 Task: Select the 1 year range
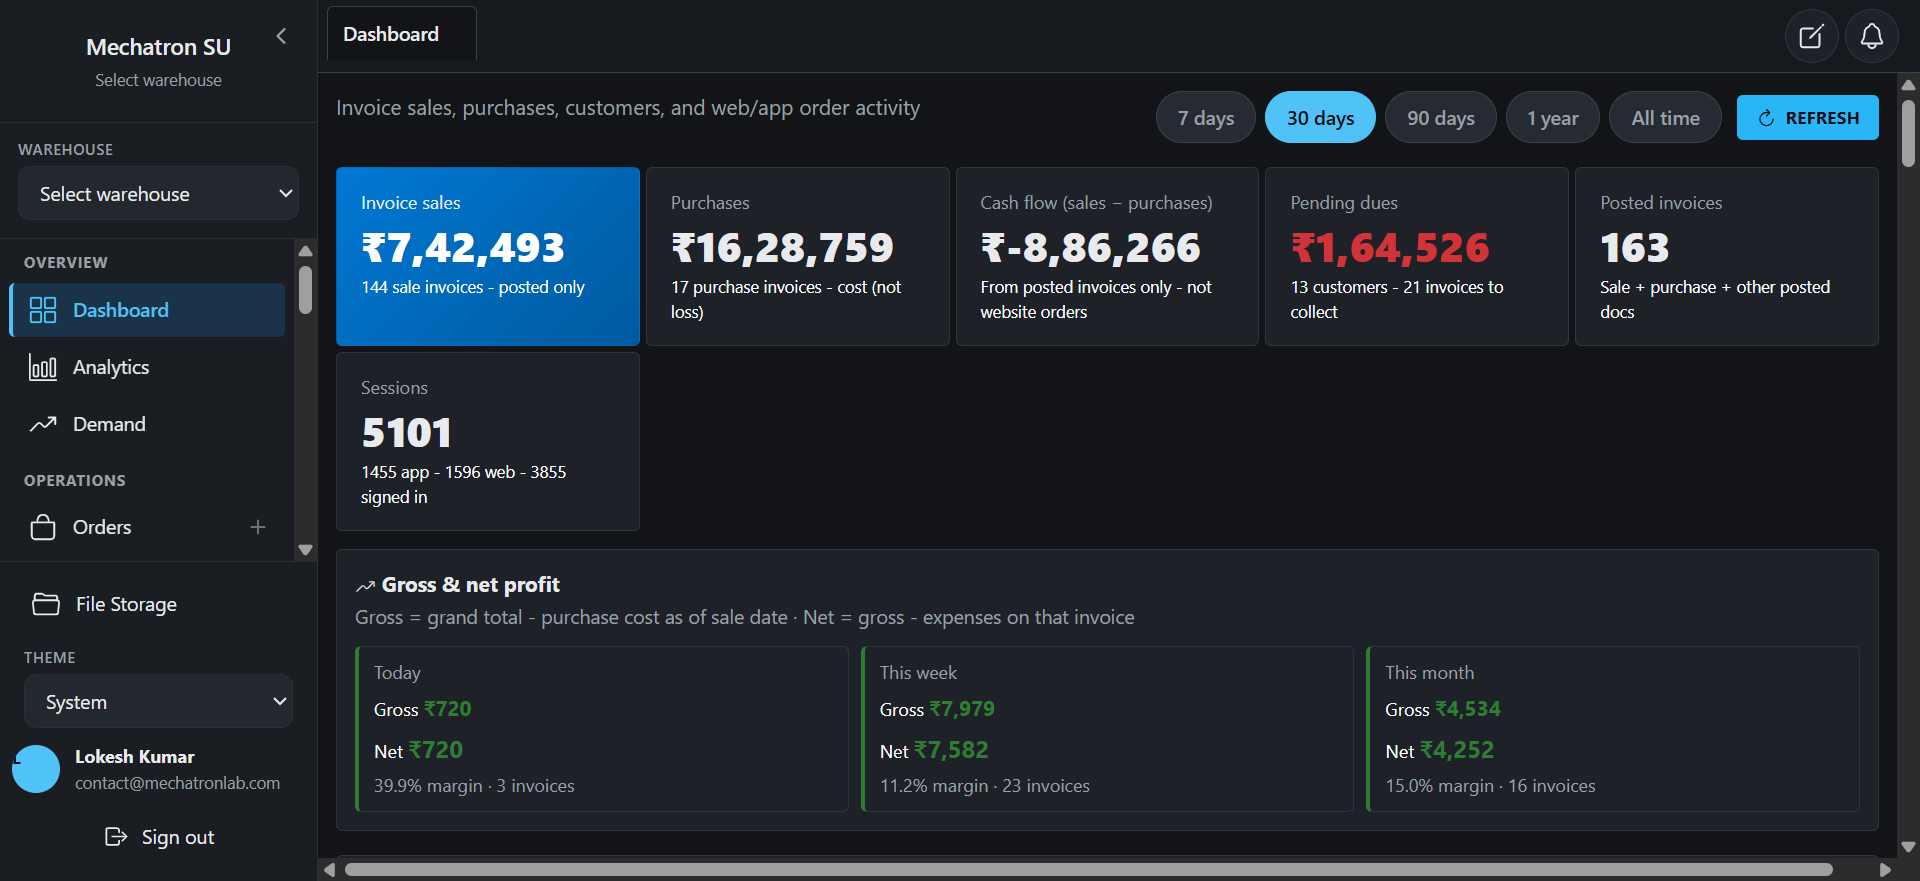click(x=1553, y=118)
